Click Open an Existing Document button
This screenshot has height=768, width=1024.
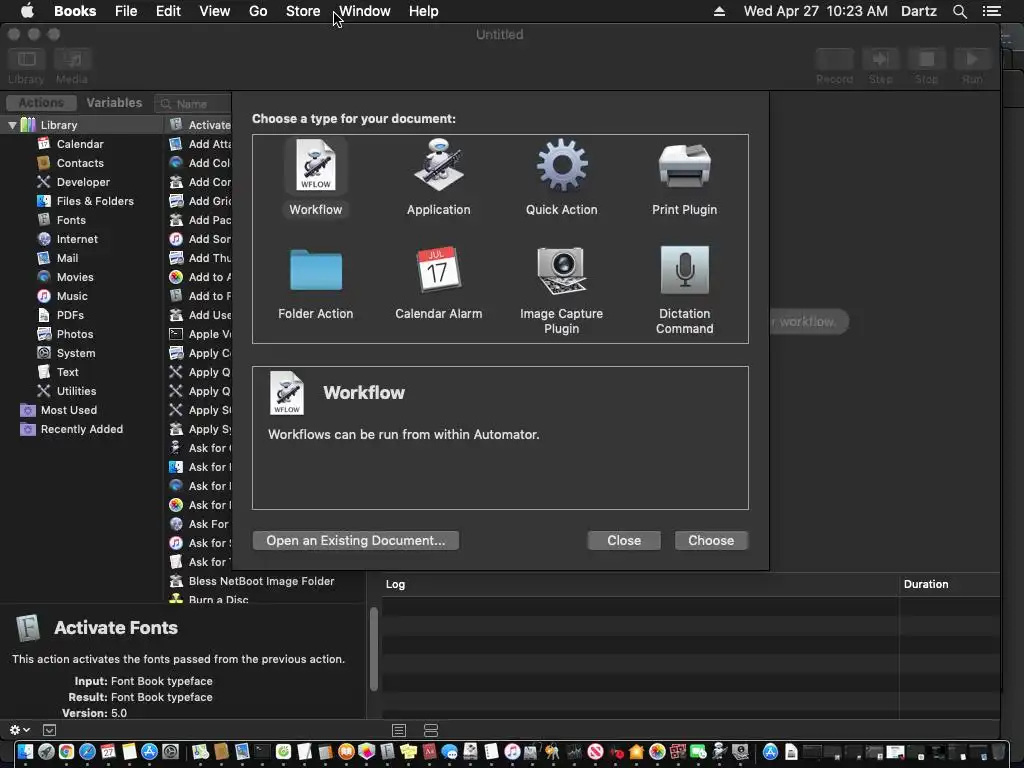[355, 540]
